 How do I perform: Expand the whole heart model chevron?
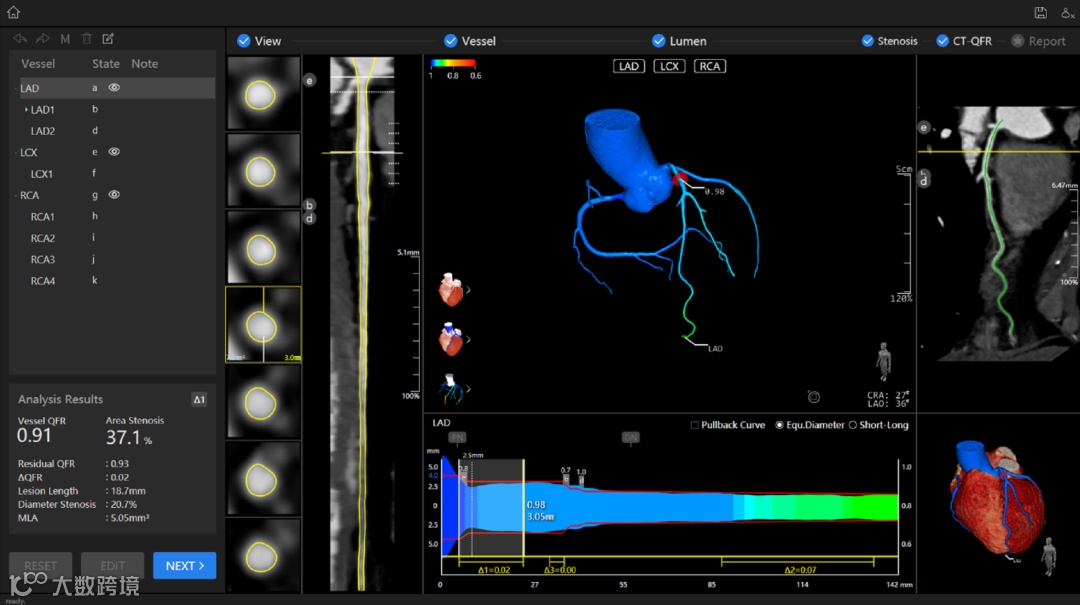pos(469,291)
